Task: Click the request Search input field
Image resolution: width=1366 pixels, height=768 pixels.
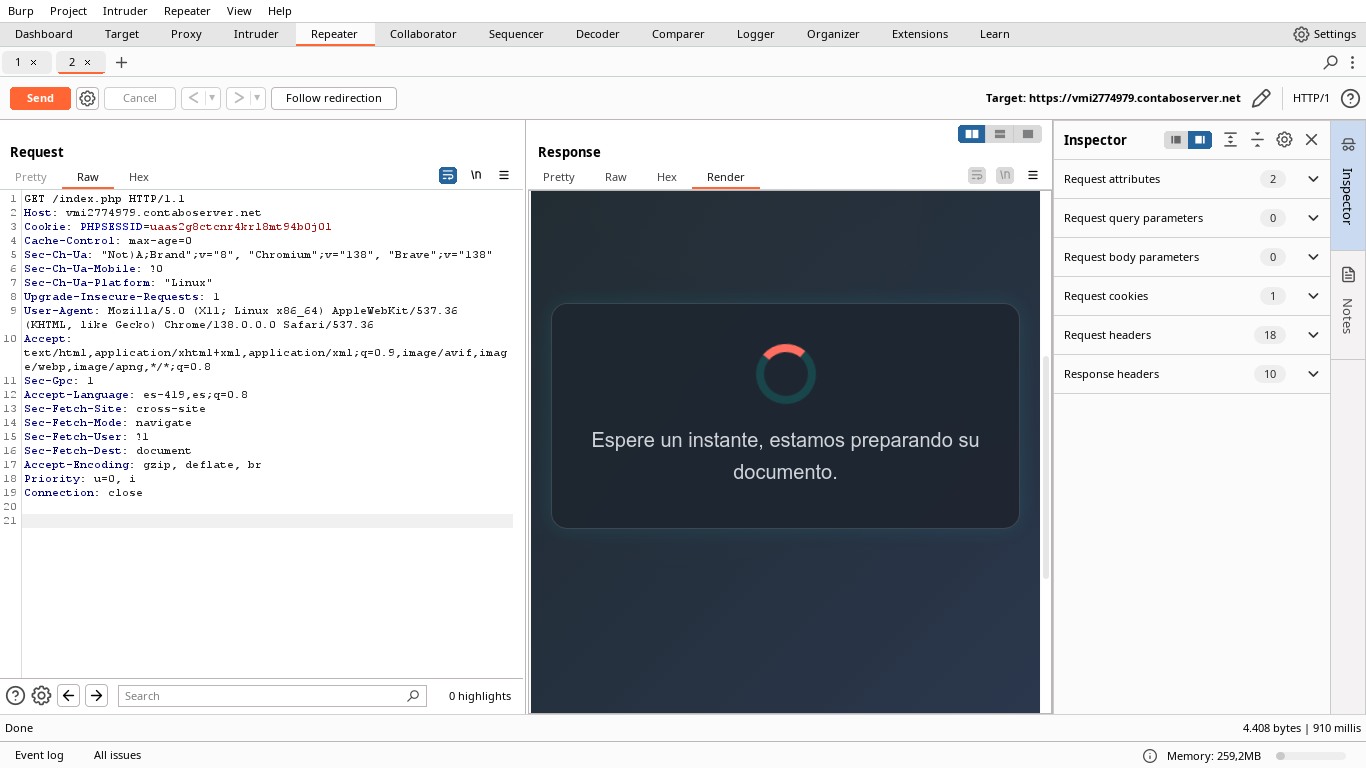Action: pos(265,696)
